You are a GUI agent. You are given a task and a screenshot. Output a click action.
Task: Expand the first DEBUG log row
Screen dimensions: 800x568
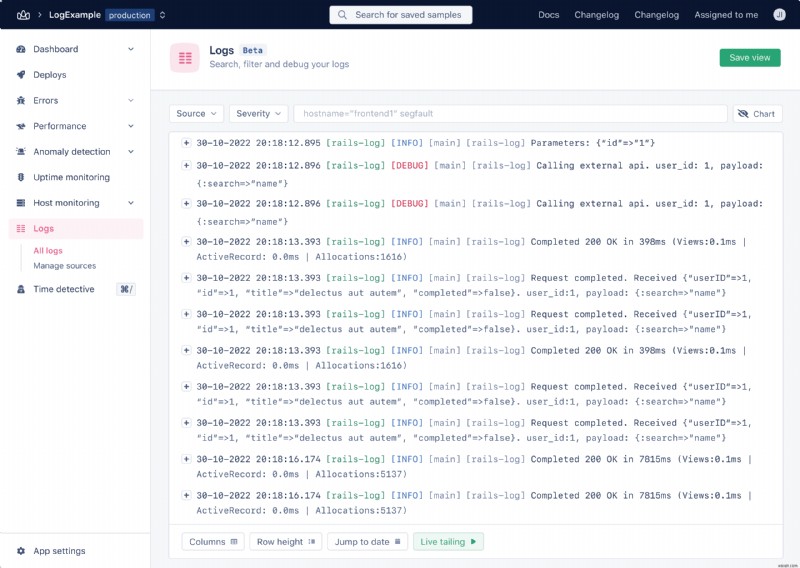186,165
